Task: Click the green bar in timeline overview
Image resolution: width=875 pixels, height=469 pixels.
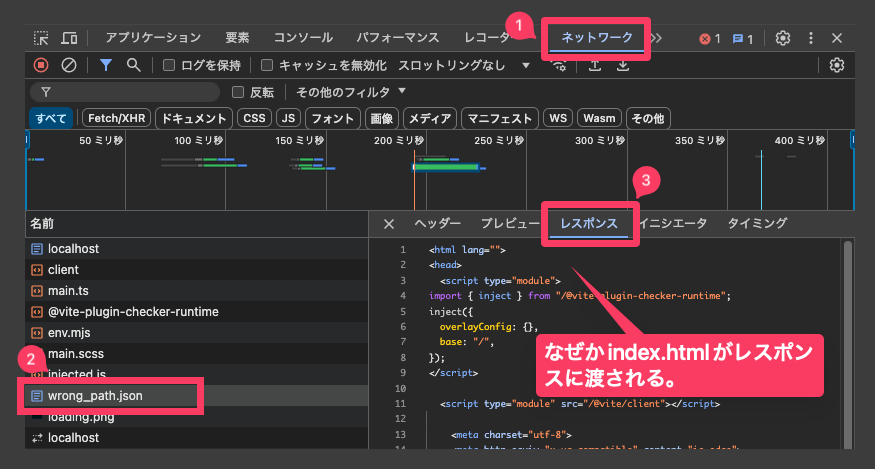Action: click(446, 167)
